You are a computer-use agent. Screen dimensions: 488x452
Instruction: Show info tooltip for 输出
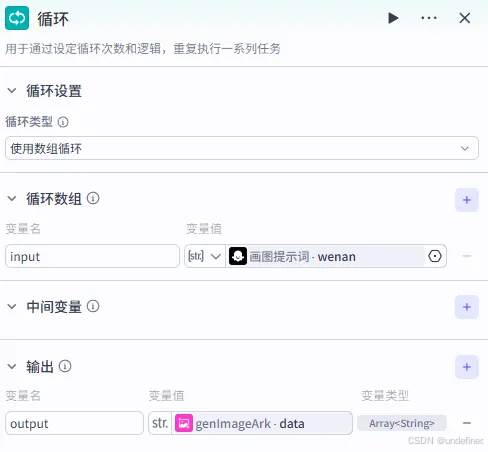pos(65,366)
